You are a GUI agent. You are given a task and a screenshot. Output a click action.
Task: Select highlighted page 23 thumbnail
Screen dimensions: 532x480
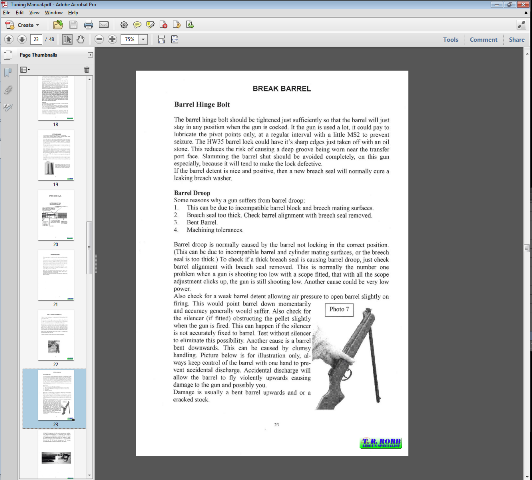56,395
